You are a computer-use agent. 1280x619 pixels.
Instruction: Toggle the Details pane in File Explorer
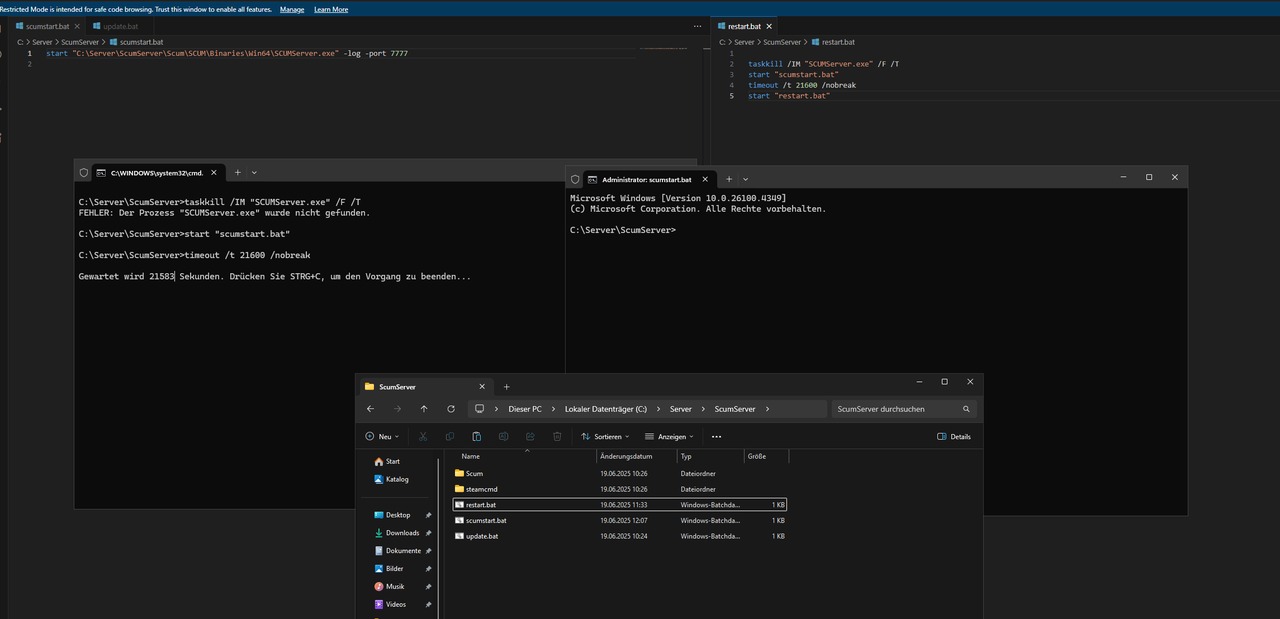[x=954, y=437]
